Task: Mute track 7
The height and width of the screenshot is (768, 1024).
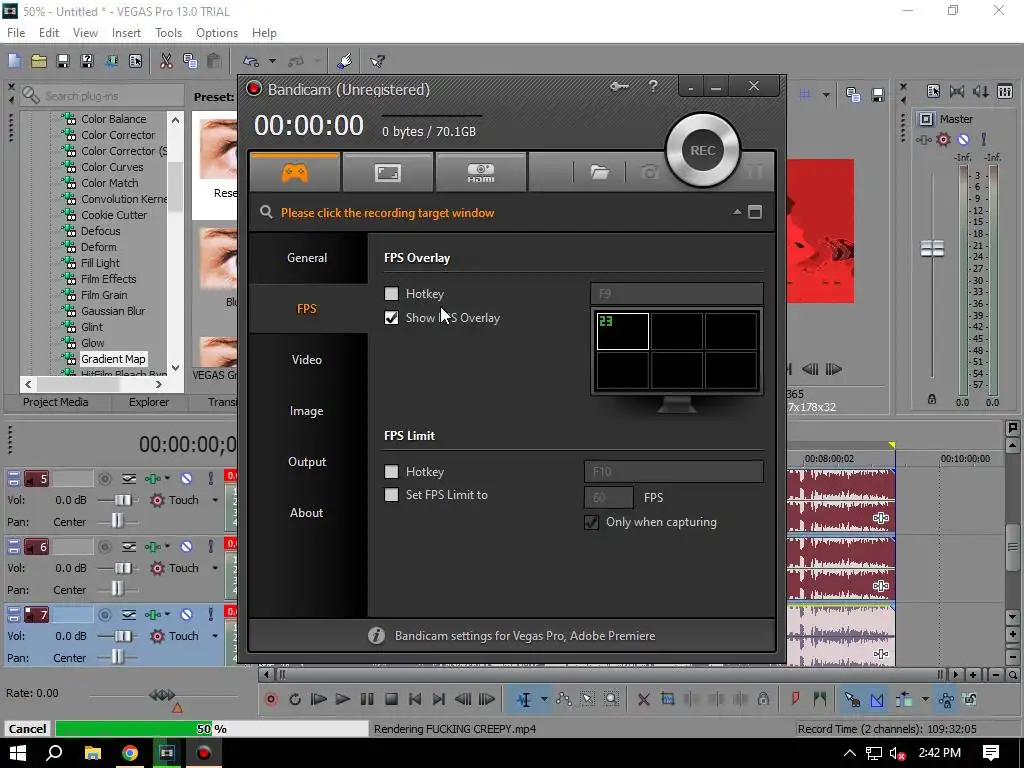Action: click(186, 615)
